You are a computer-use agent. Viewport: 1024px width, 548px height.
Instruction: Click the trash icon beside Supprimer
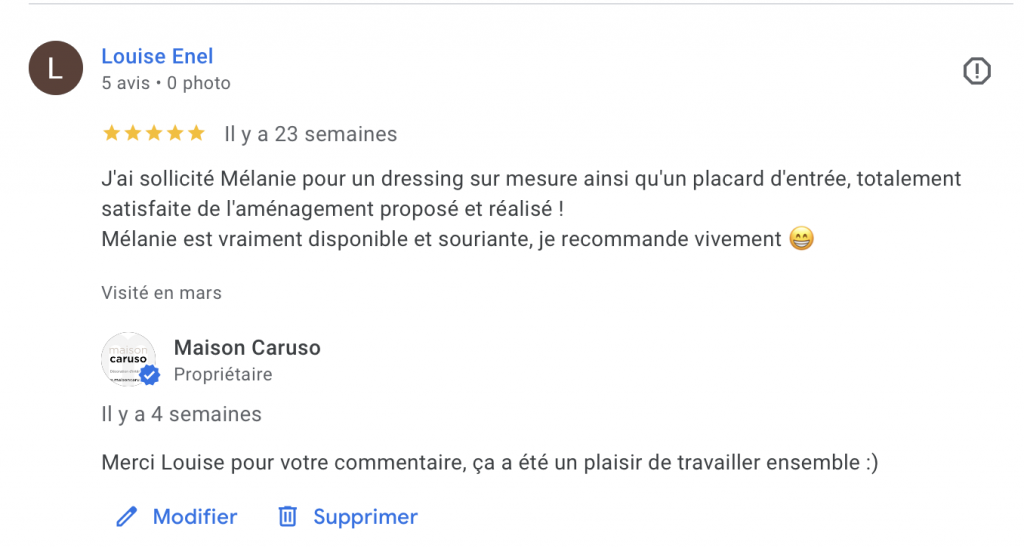(288, 517)
